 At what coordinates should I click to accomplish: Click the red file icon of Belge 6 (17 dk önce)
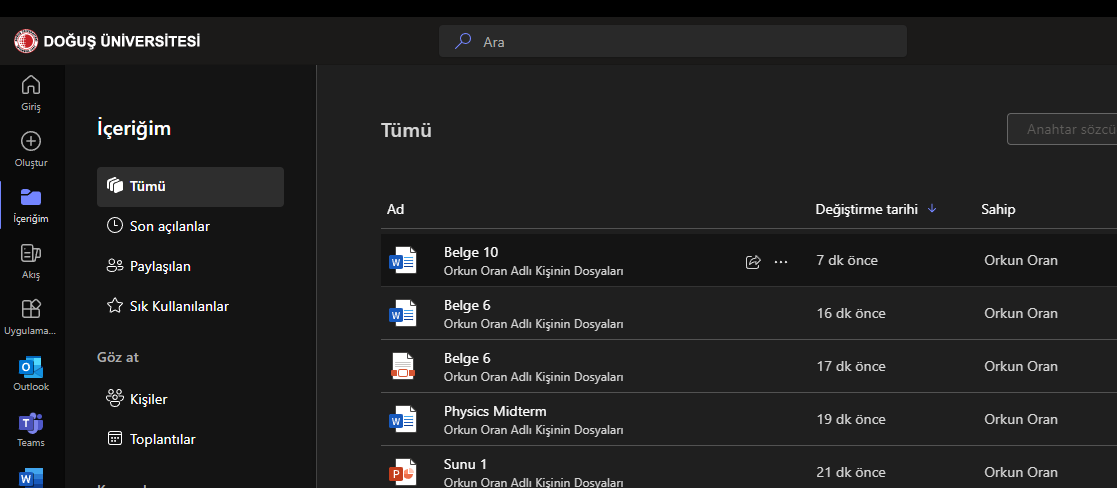pyautogui.click(x=402, y=366)
